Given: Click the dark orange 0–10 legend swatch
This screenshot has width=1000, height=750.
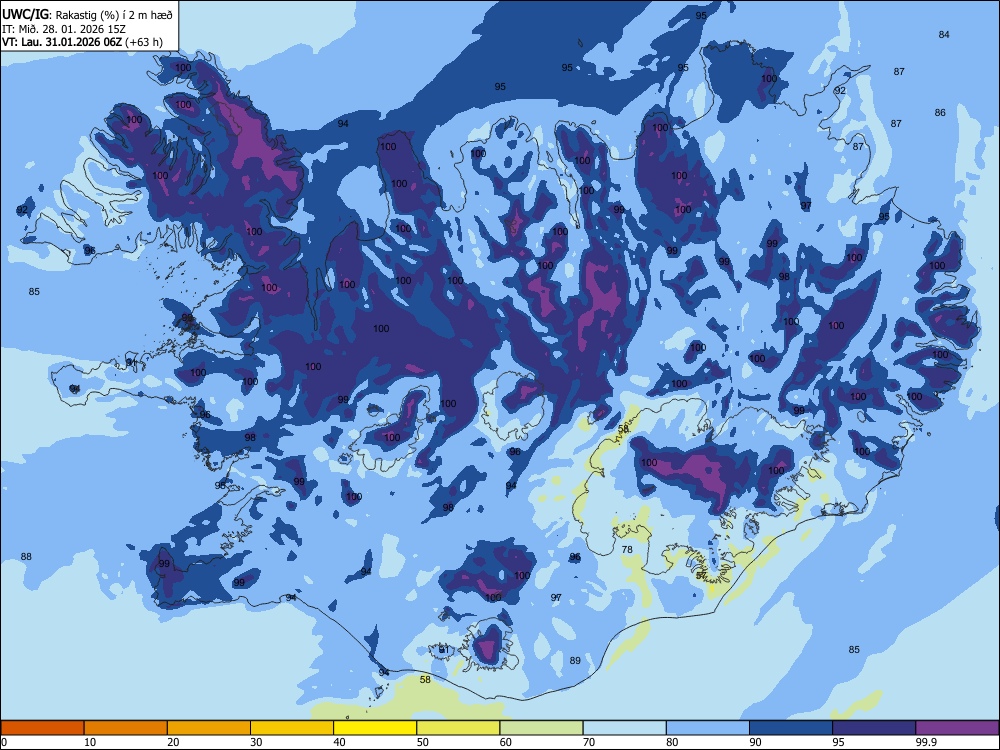Looking at the screenshot, I should (x=42, y=728).
